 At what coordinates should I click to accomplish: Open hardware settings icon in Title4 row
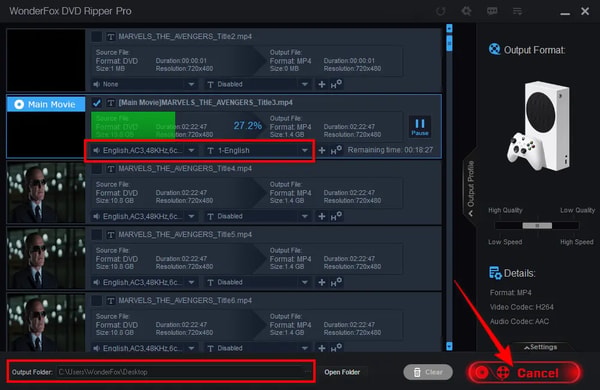336,216
